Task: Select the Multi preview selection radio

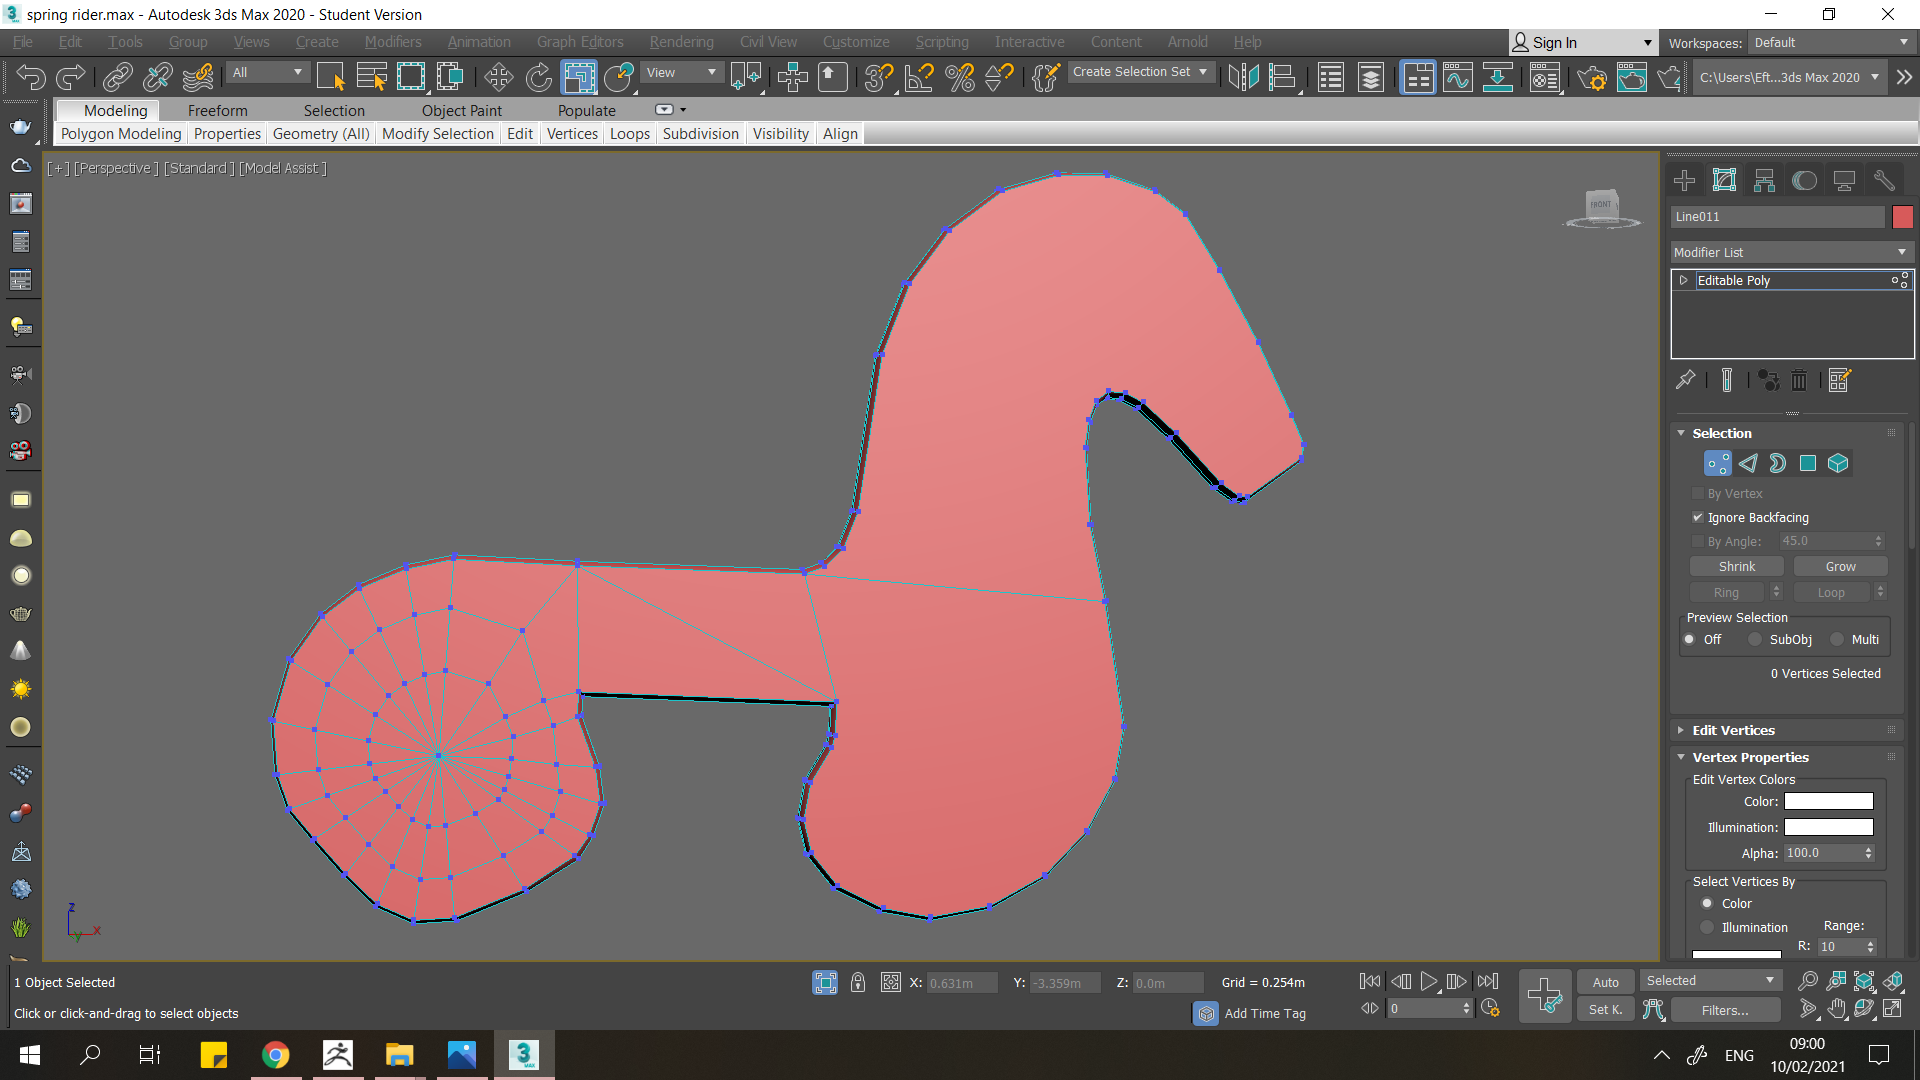Action: point(1837,640)
